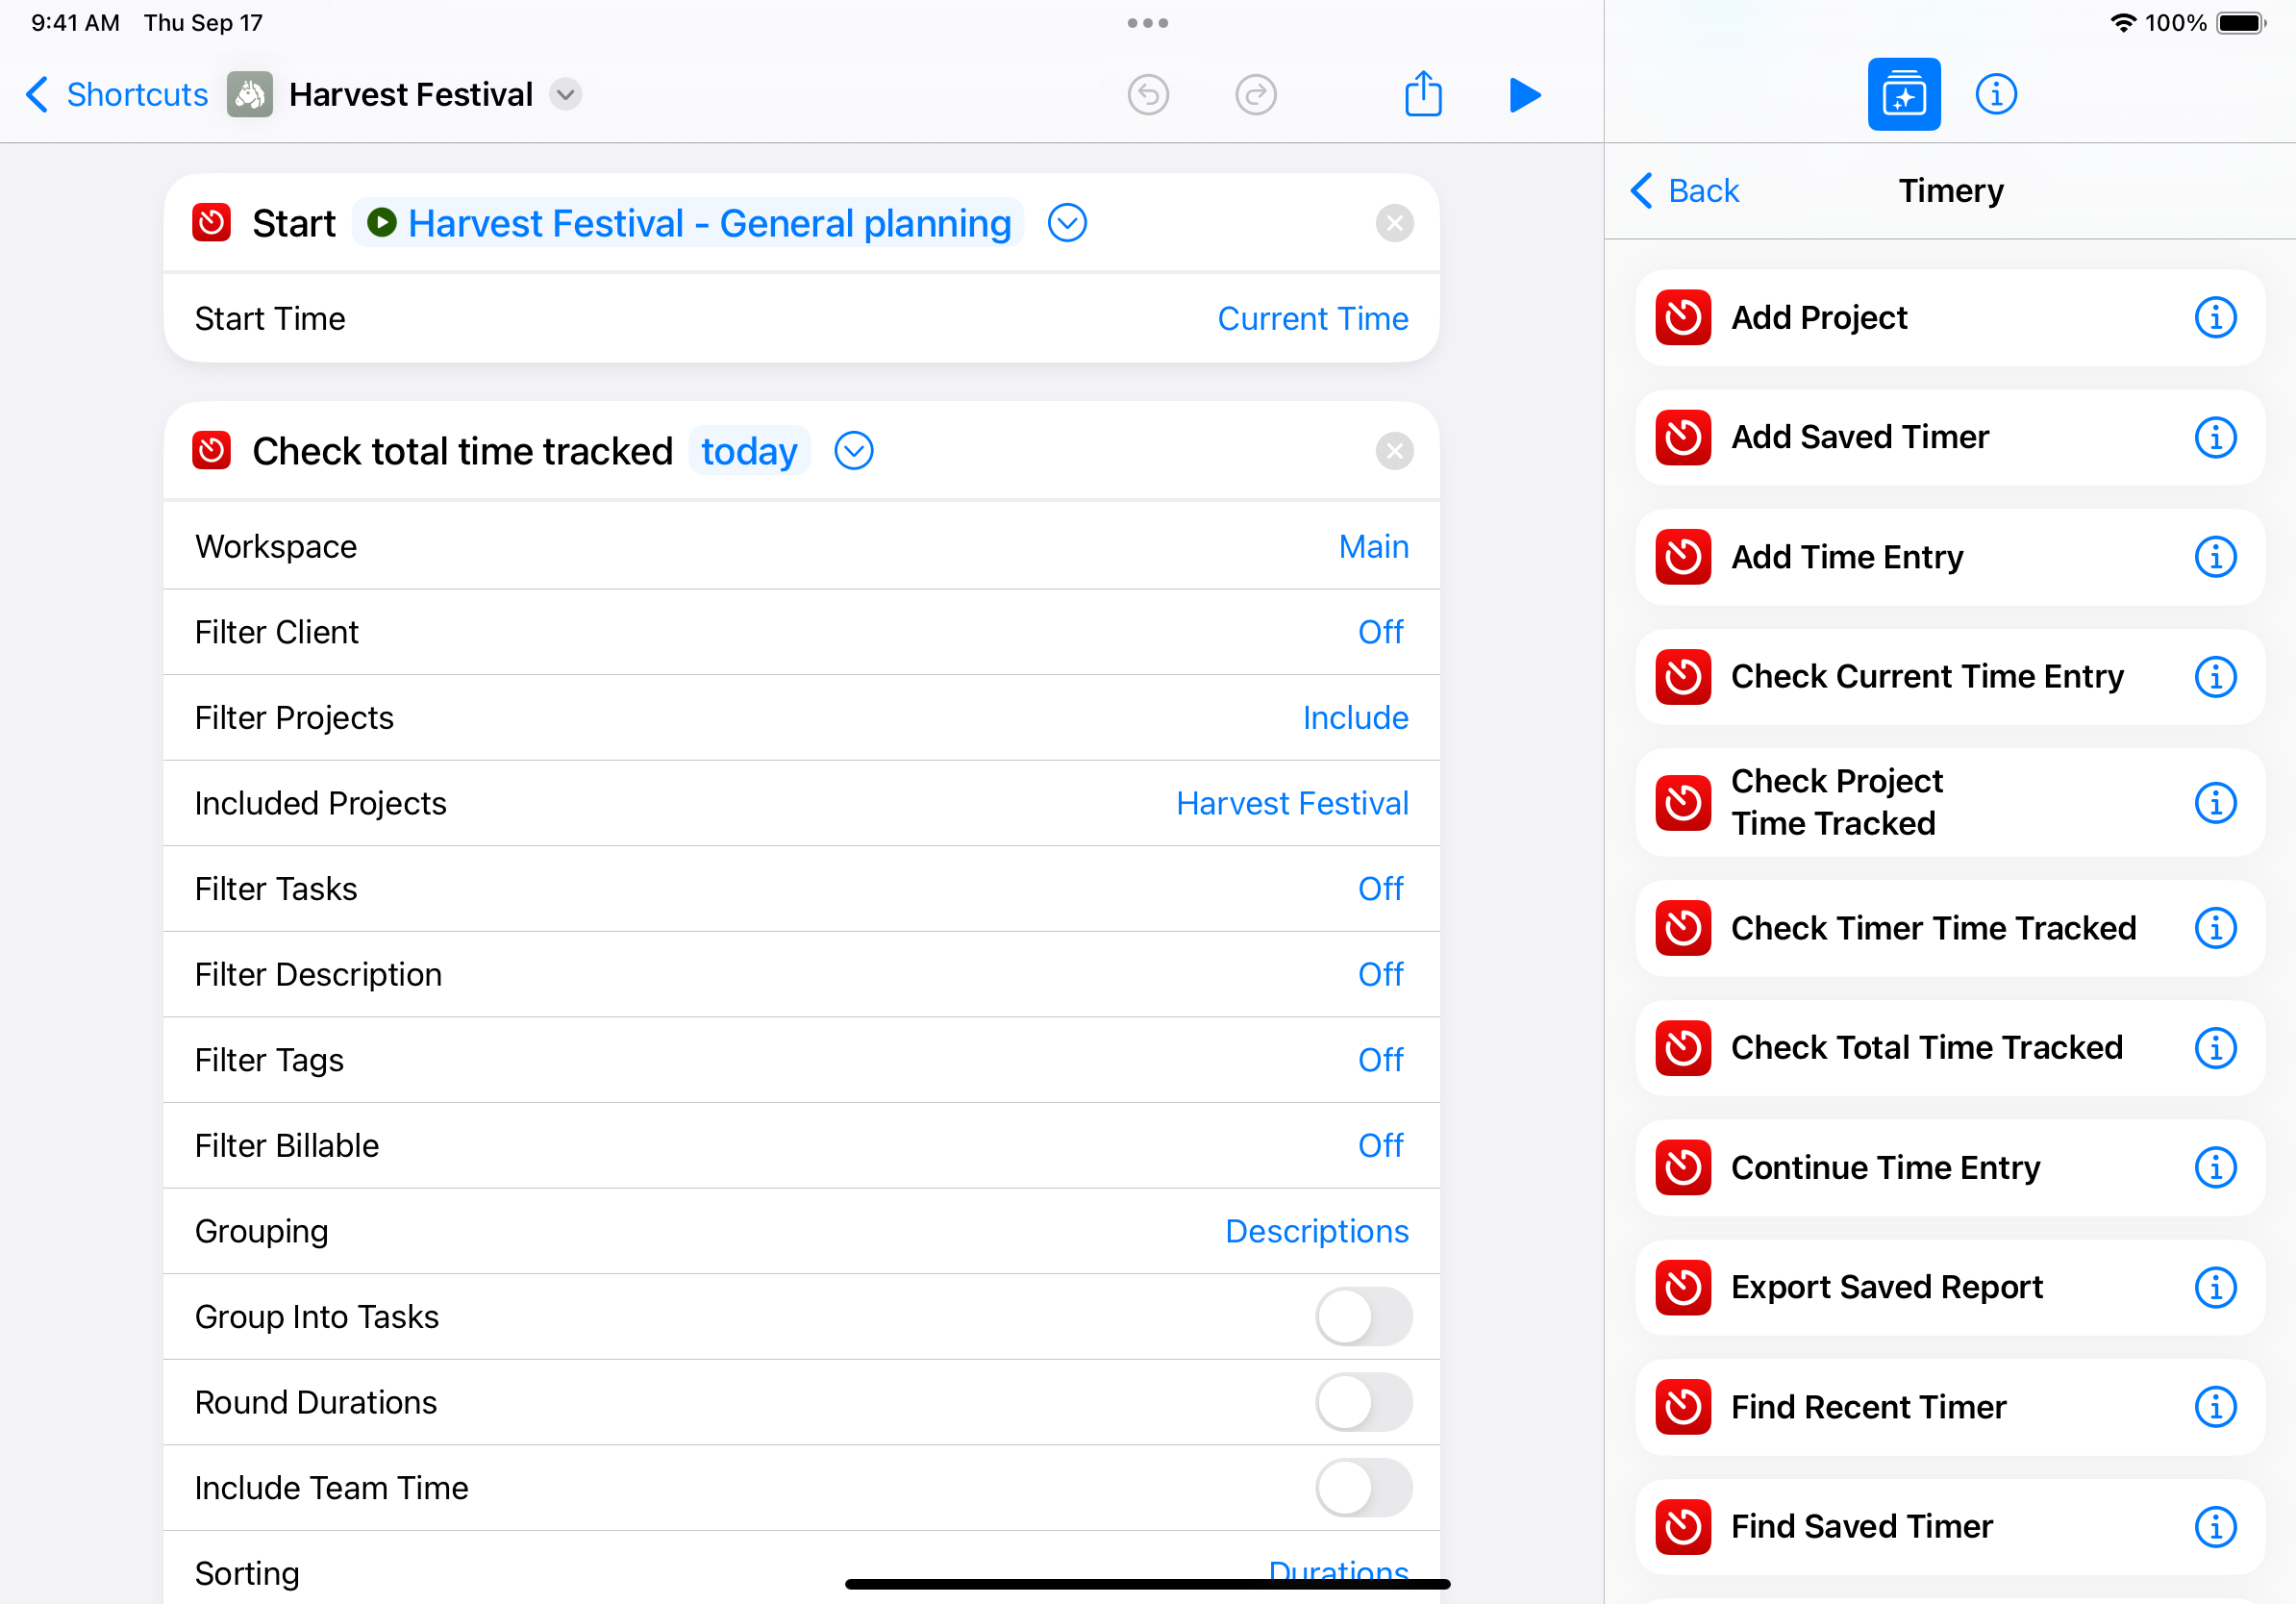Remove the Start action with its X
The height and width of the screenshot is (1604, 2296).
1394,223
